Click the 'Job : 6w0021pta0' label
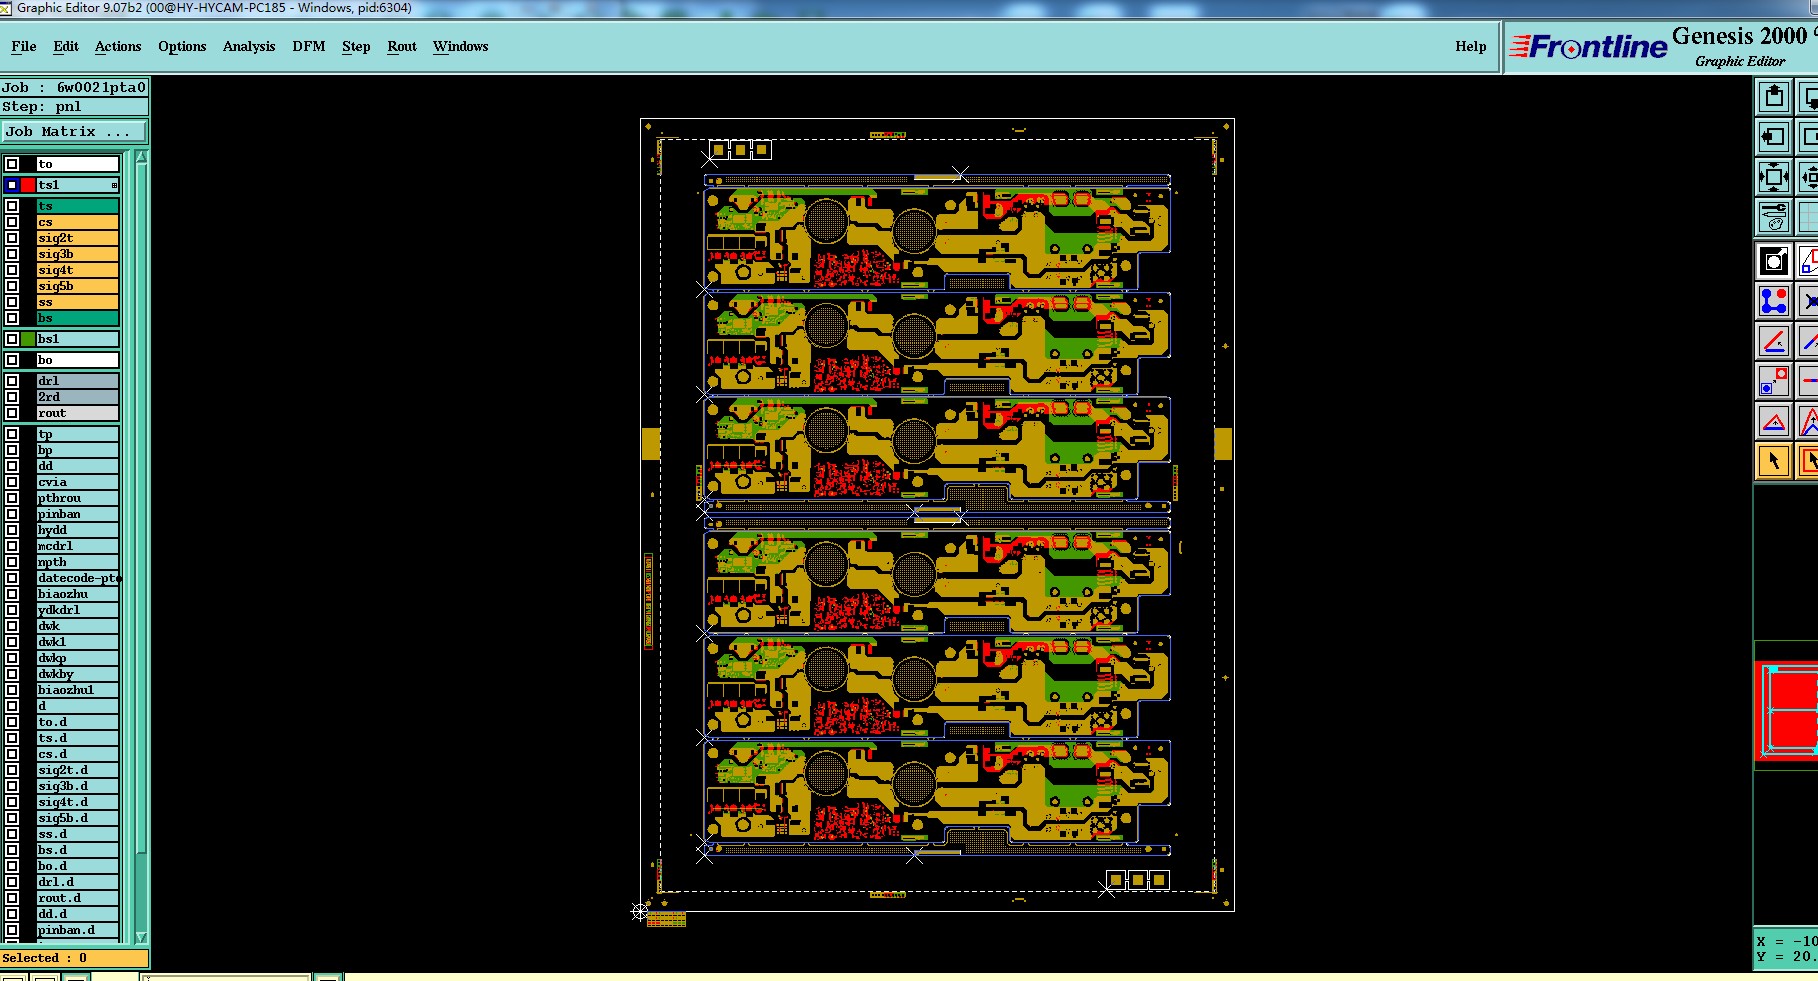This screenshot has width=1818, height=981. [x=74, y=87]
